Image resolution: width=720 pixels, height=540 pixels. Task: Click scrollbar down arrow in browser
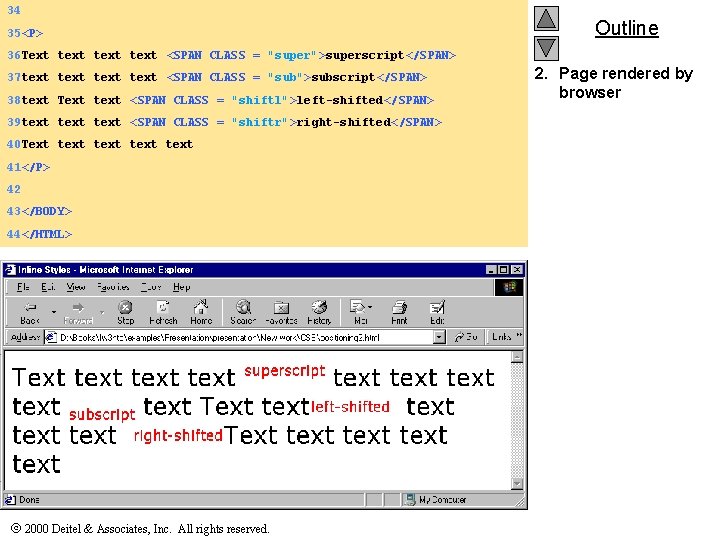coord(517,484)
